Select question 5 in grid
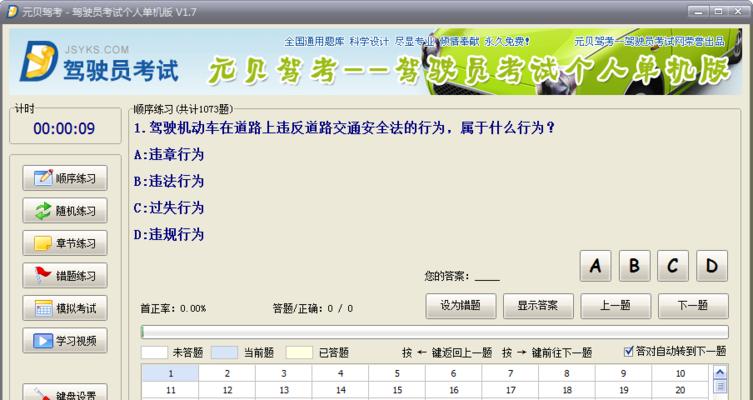Image resolution: width=753 pixels, height=400 pixels. pyautogui.click(x=397, y=373)
